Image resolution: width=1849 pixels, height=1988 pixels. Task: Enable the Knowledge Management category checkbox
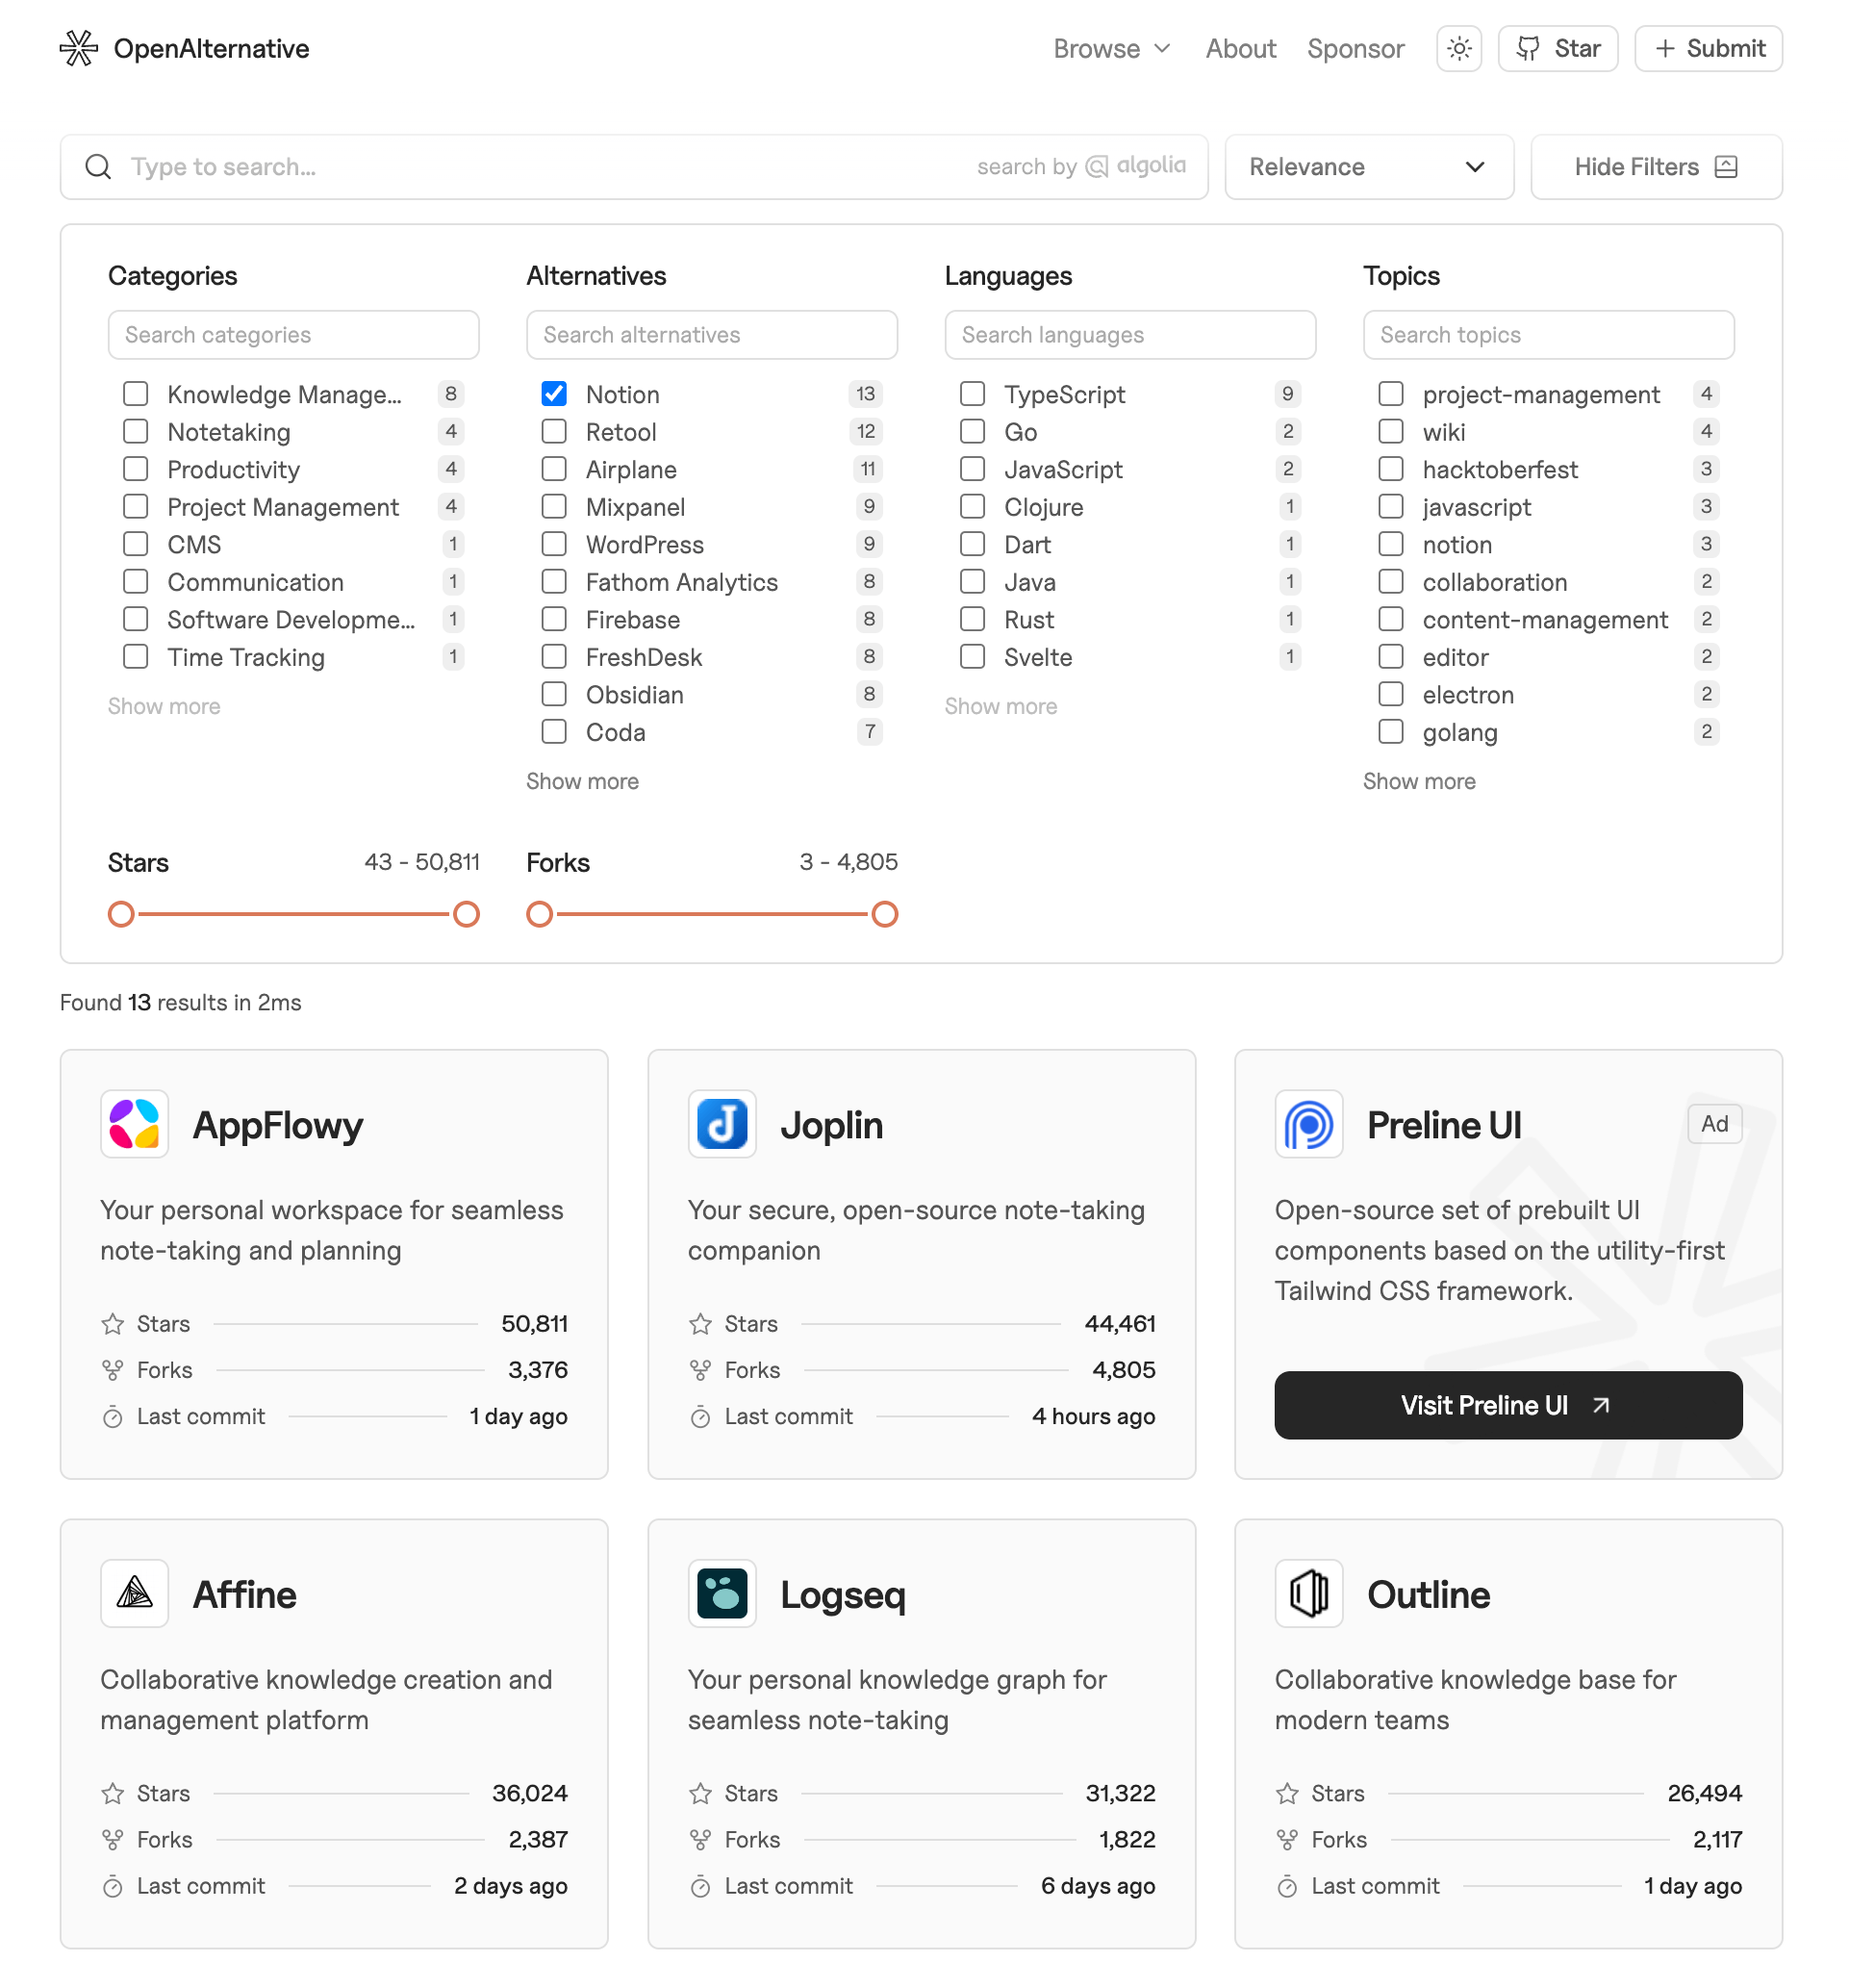(x=136, y=395)
